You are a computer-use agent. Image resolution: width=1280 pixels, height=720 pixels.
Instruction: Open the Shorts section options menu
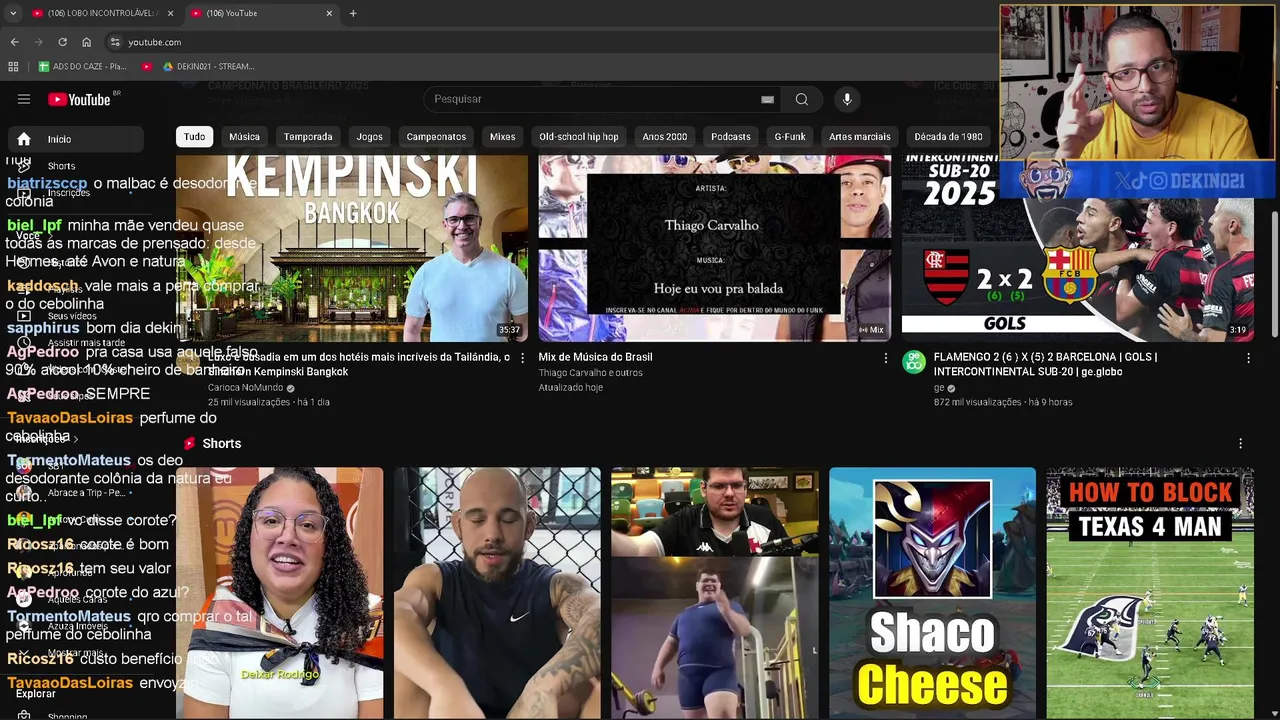(x=1240, y=443)
